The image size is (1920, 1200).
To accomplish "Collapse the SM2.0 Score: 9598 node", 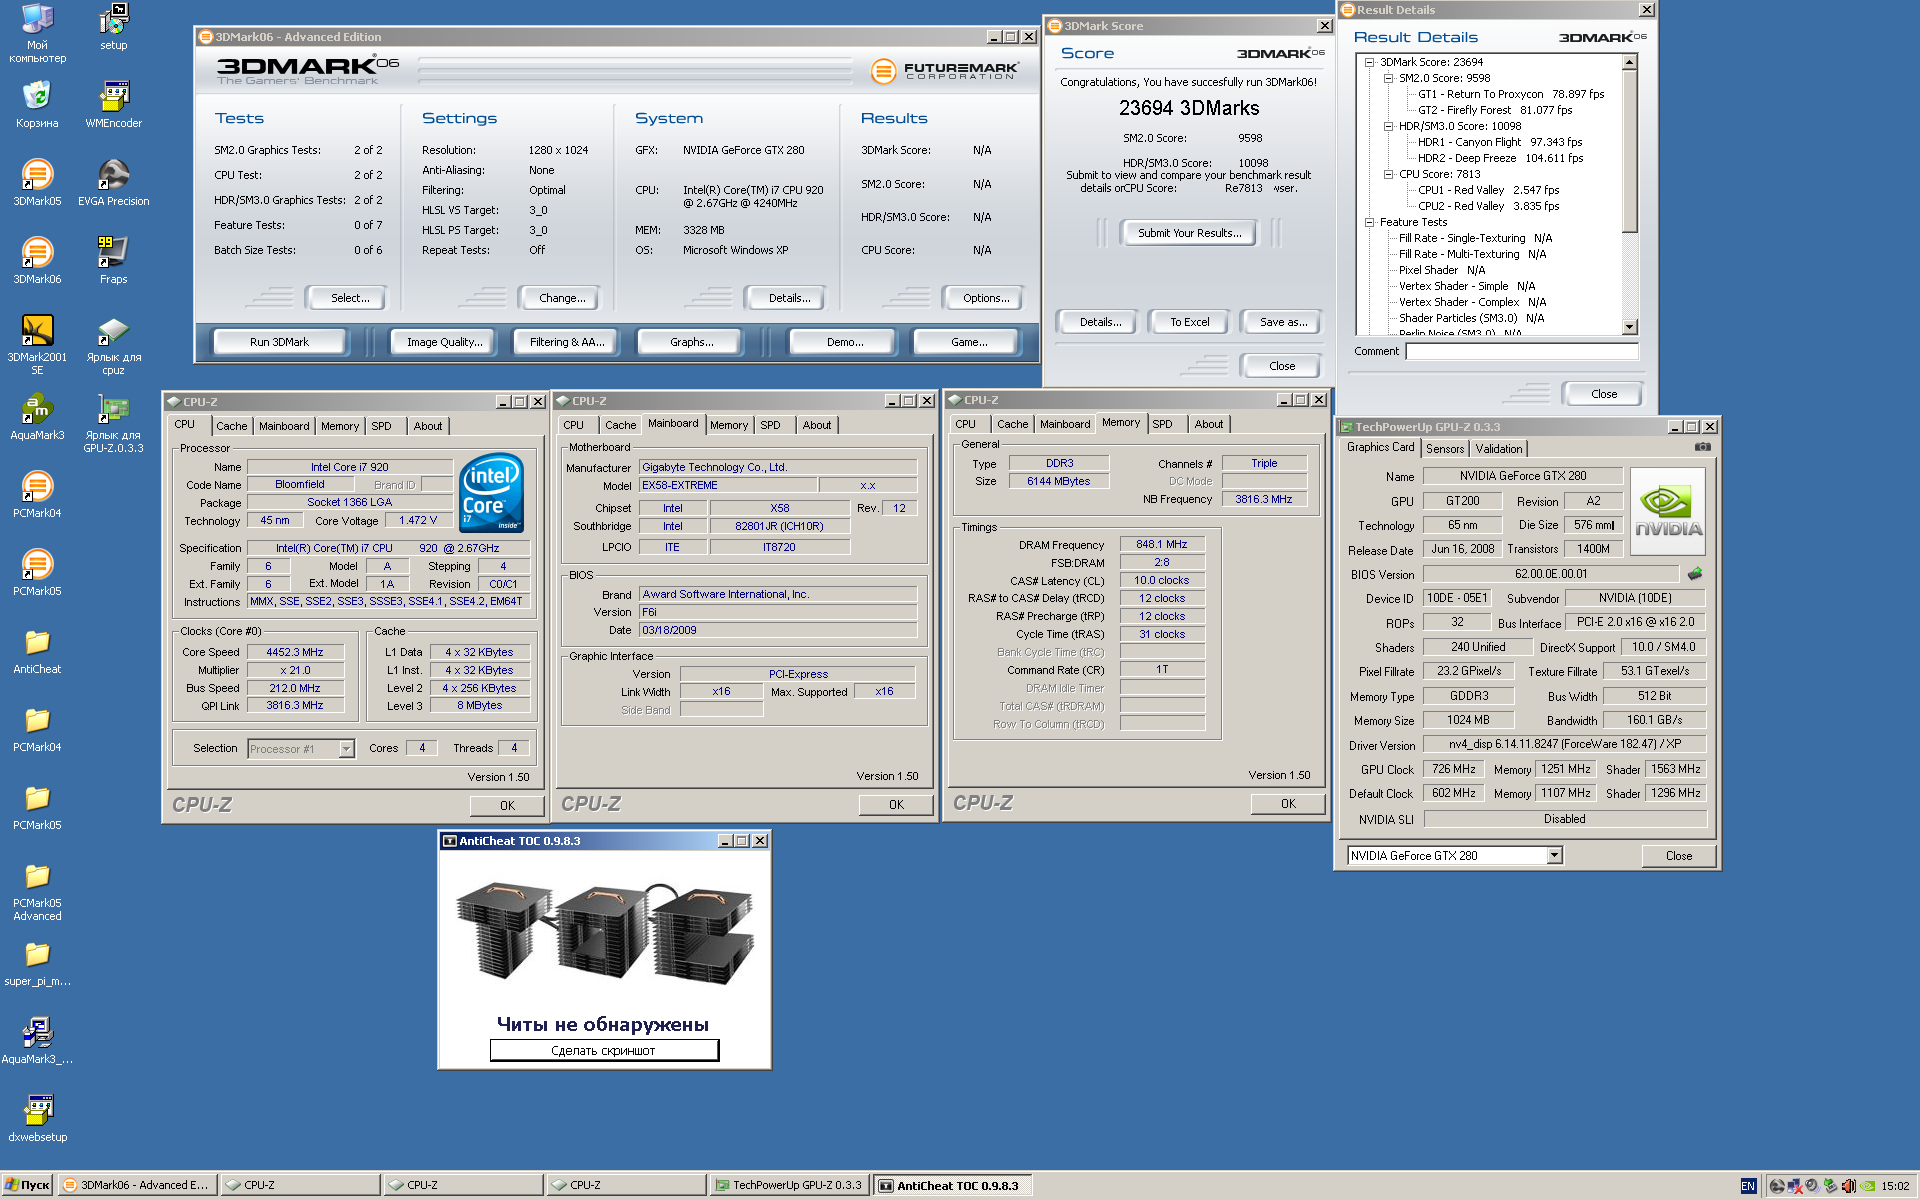I will pyautogui.click(x=1388, y=78).
